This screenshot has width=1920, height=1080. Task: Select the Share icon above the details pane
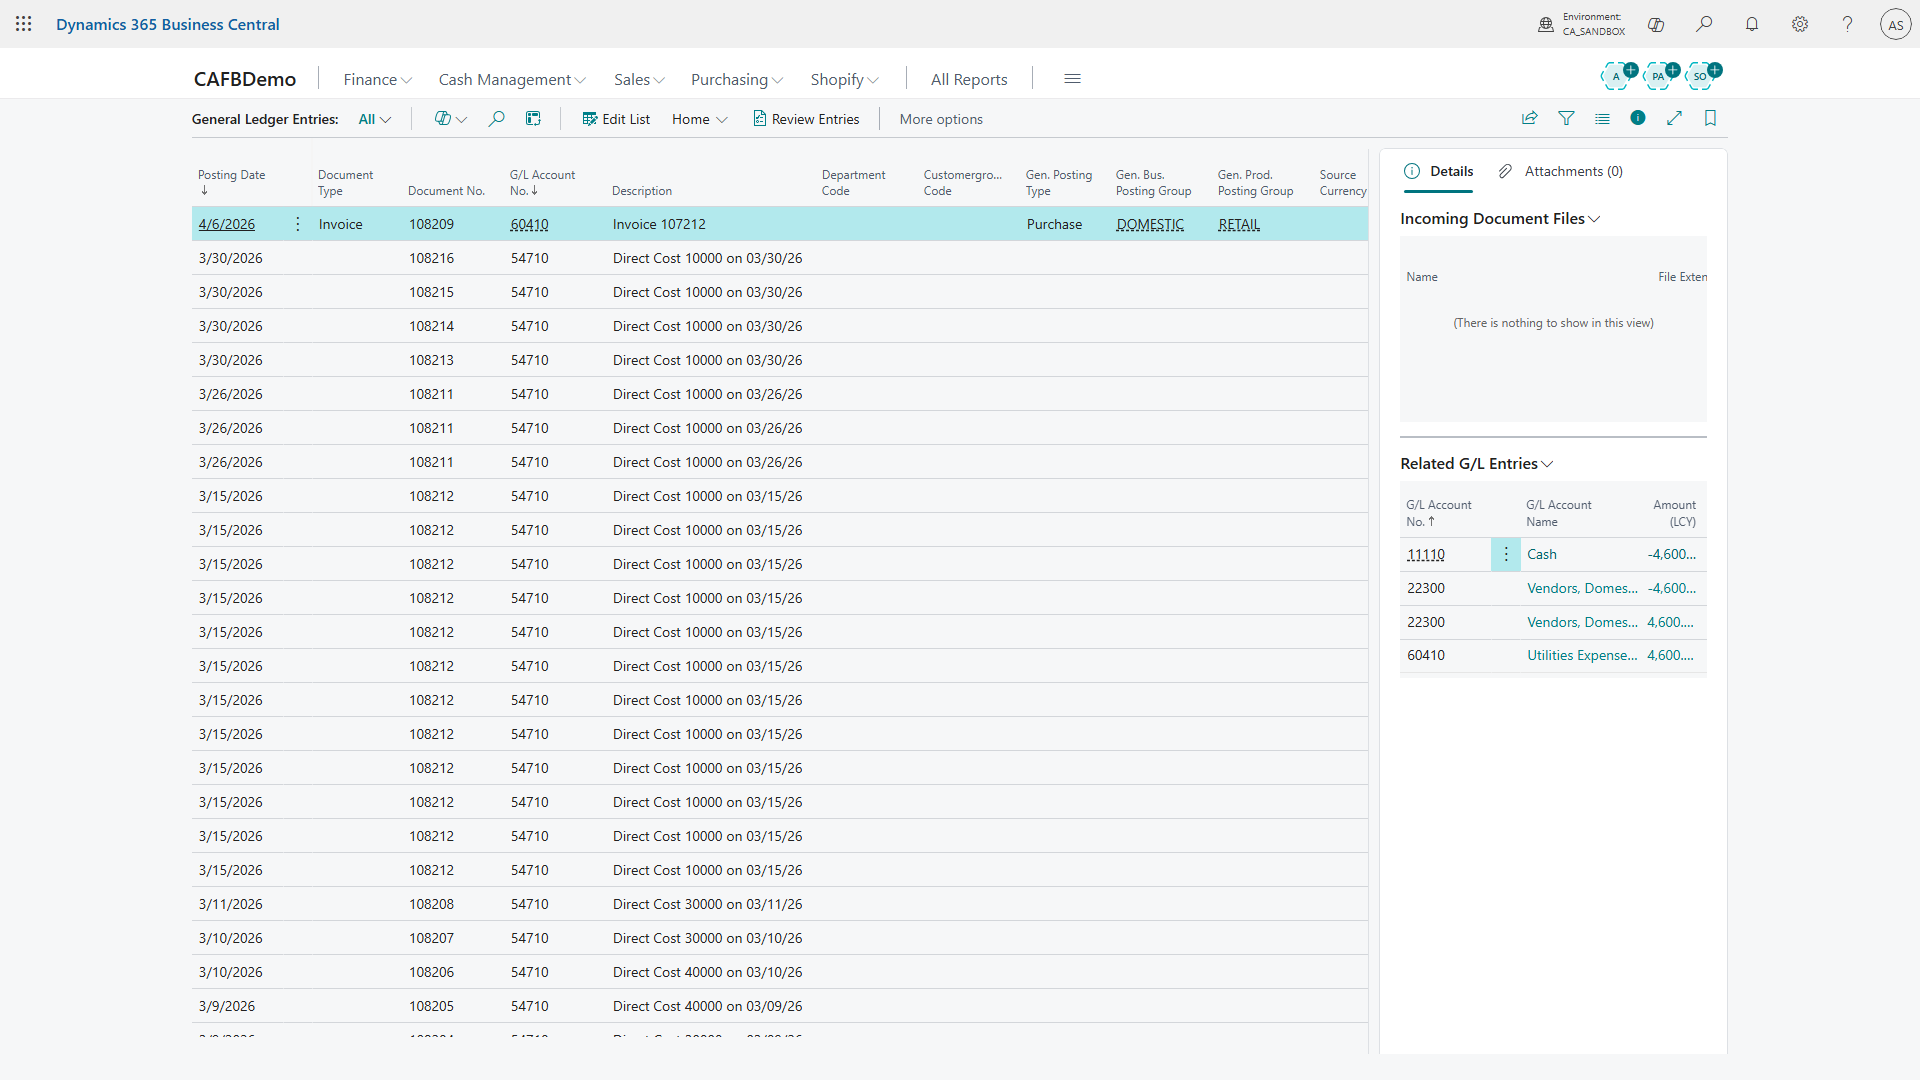point(1530,118)
